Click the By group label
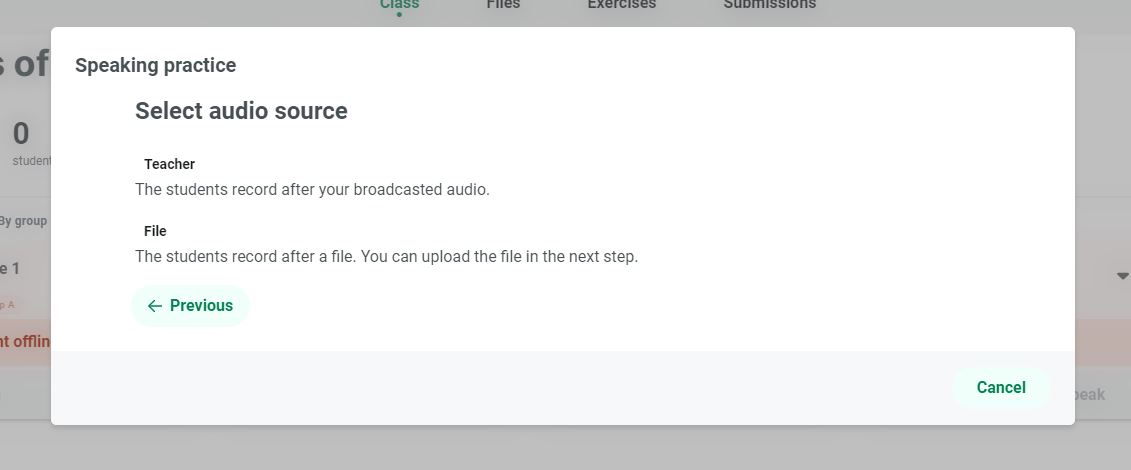Image resolution: width=1131 pixels, height=470 pixels. tap(23, 221)
